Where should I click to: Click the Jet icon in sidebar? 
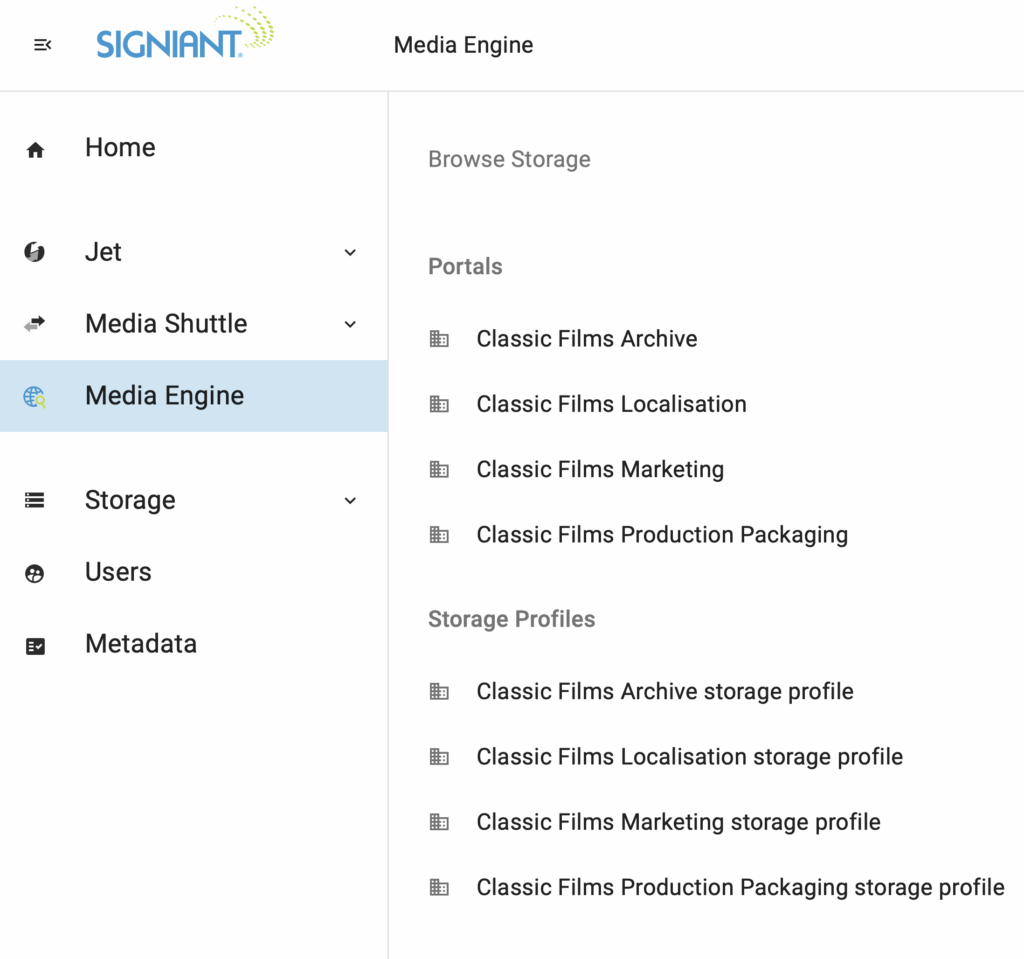pyautogui.click(x=35, y=252)
